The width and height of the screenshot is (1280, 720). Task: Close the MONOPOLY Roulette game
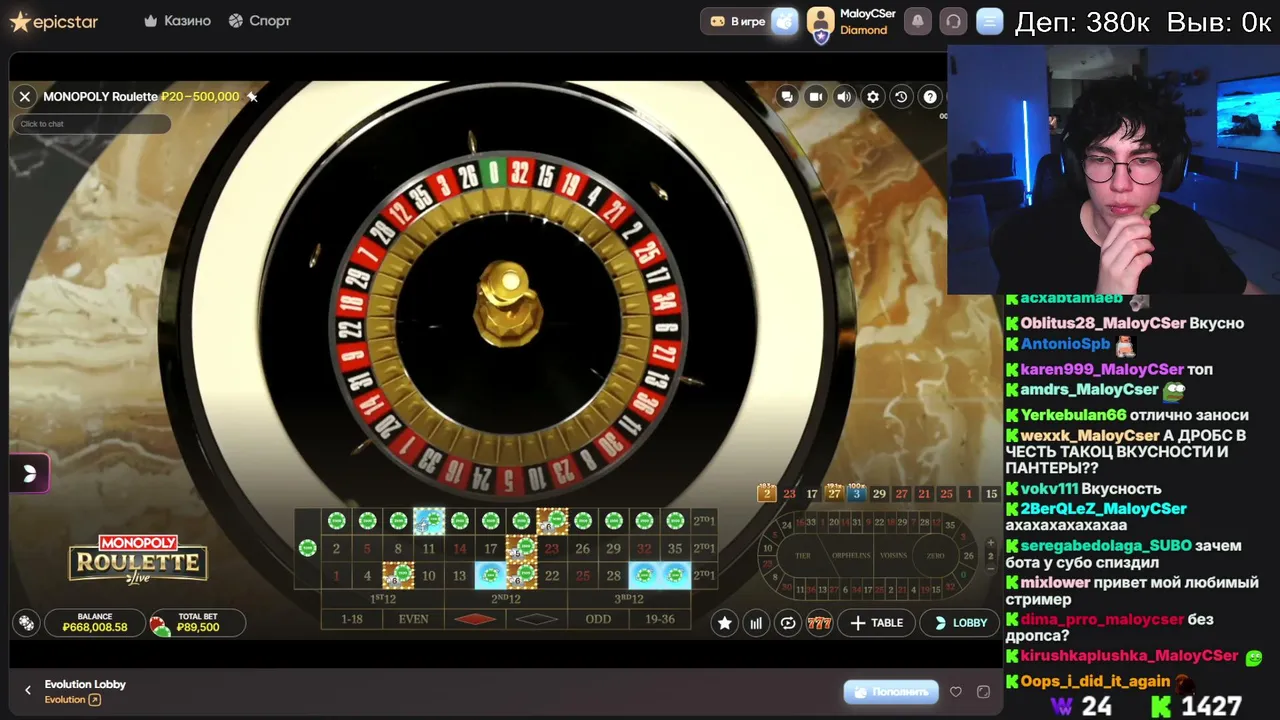[x=25, y=96]
